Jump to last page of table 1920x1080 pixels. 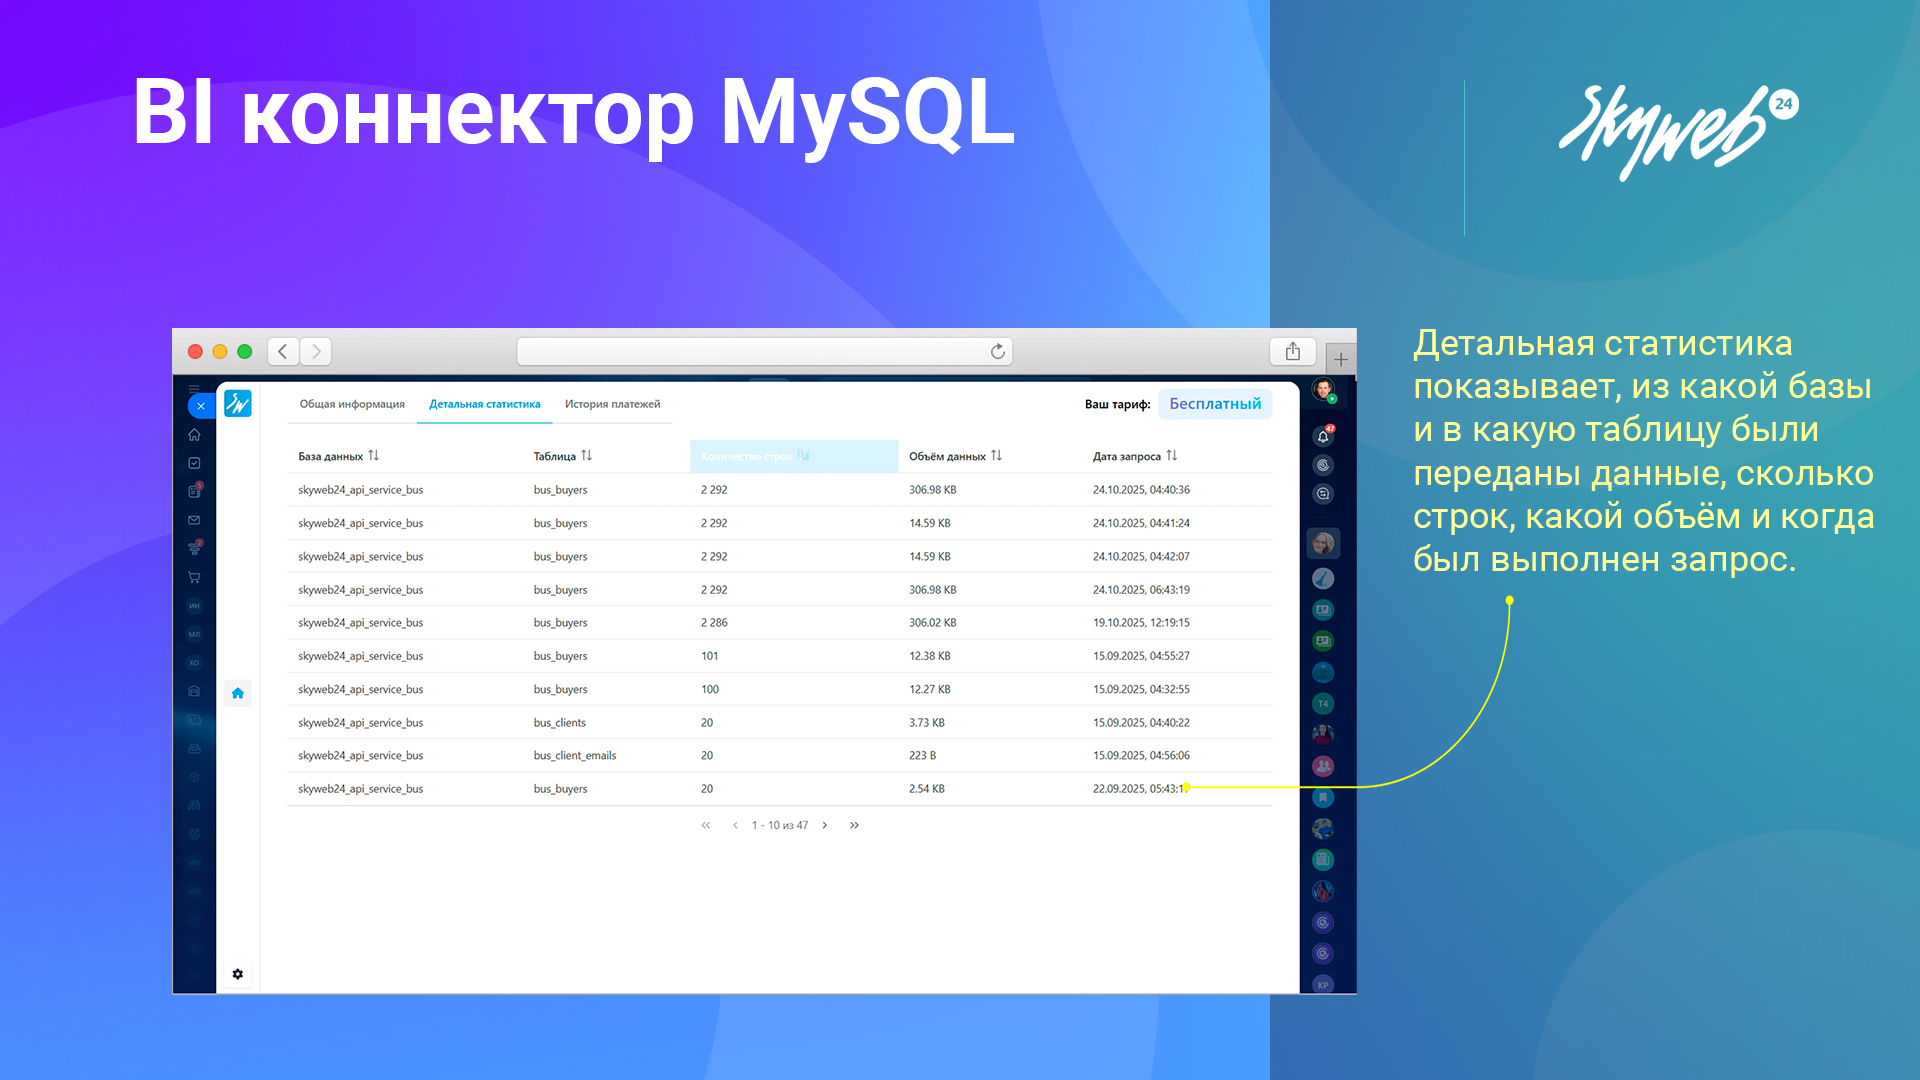tap(854, 825)
